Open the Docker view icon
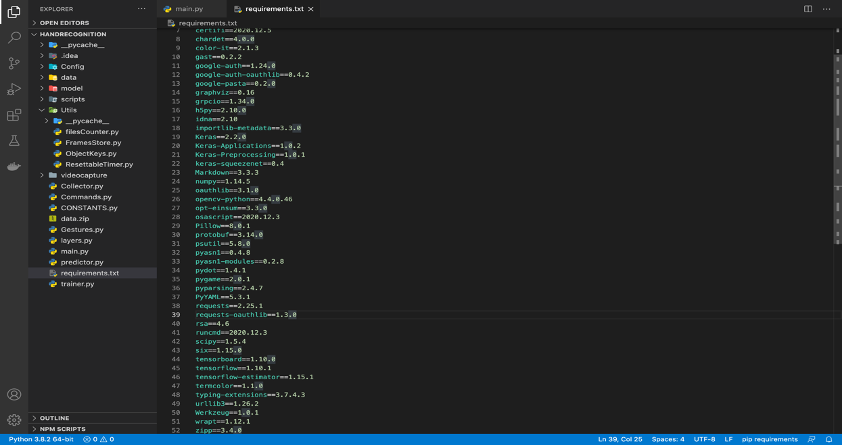Screen dimensions: 843x445 click(14, 166)
